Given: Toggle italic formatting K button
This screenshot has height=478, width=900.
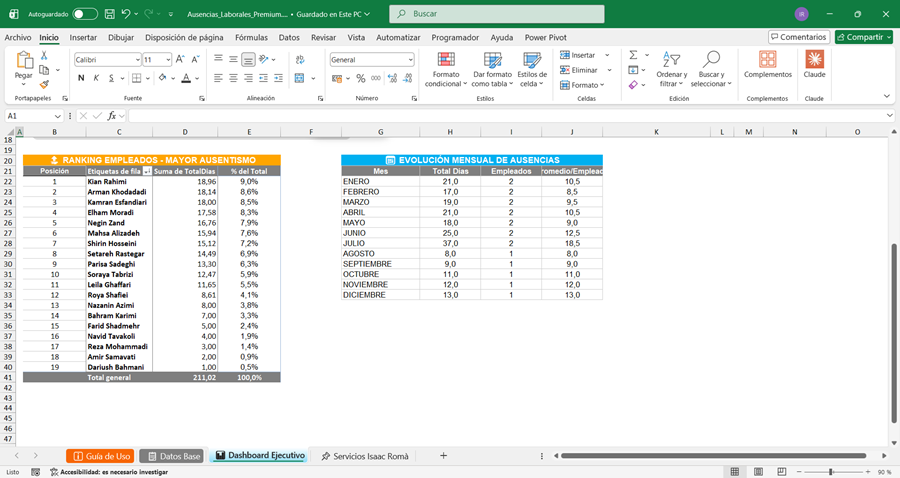Looking at the screenshot, I should click(96, 78).
